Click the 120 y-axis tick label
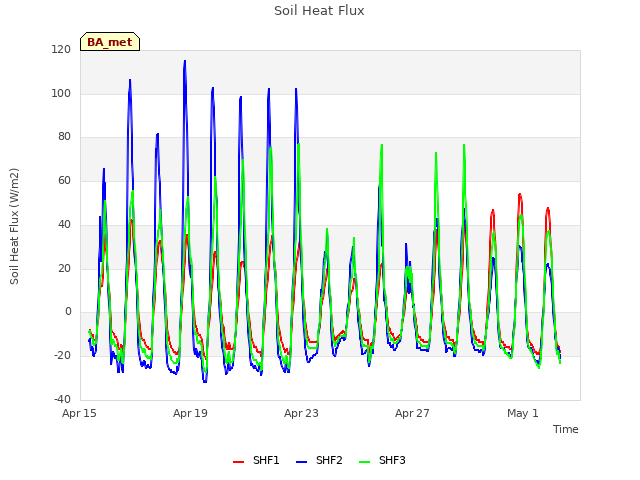The width and height of the screenshot is (640, 480). tap(61, 50)
